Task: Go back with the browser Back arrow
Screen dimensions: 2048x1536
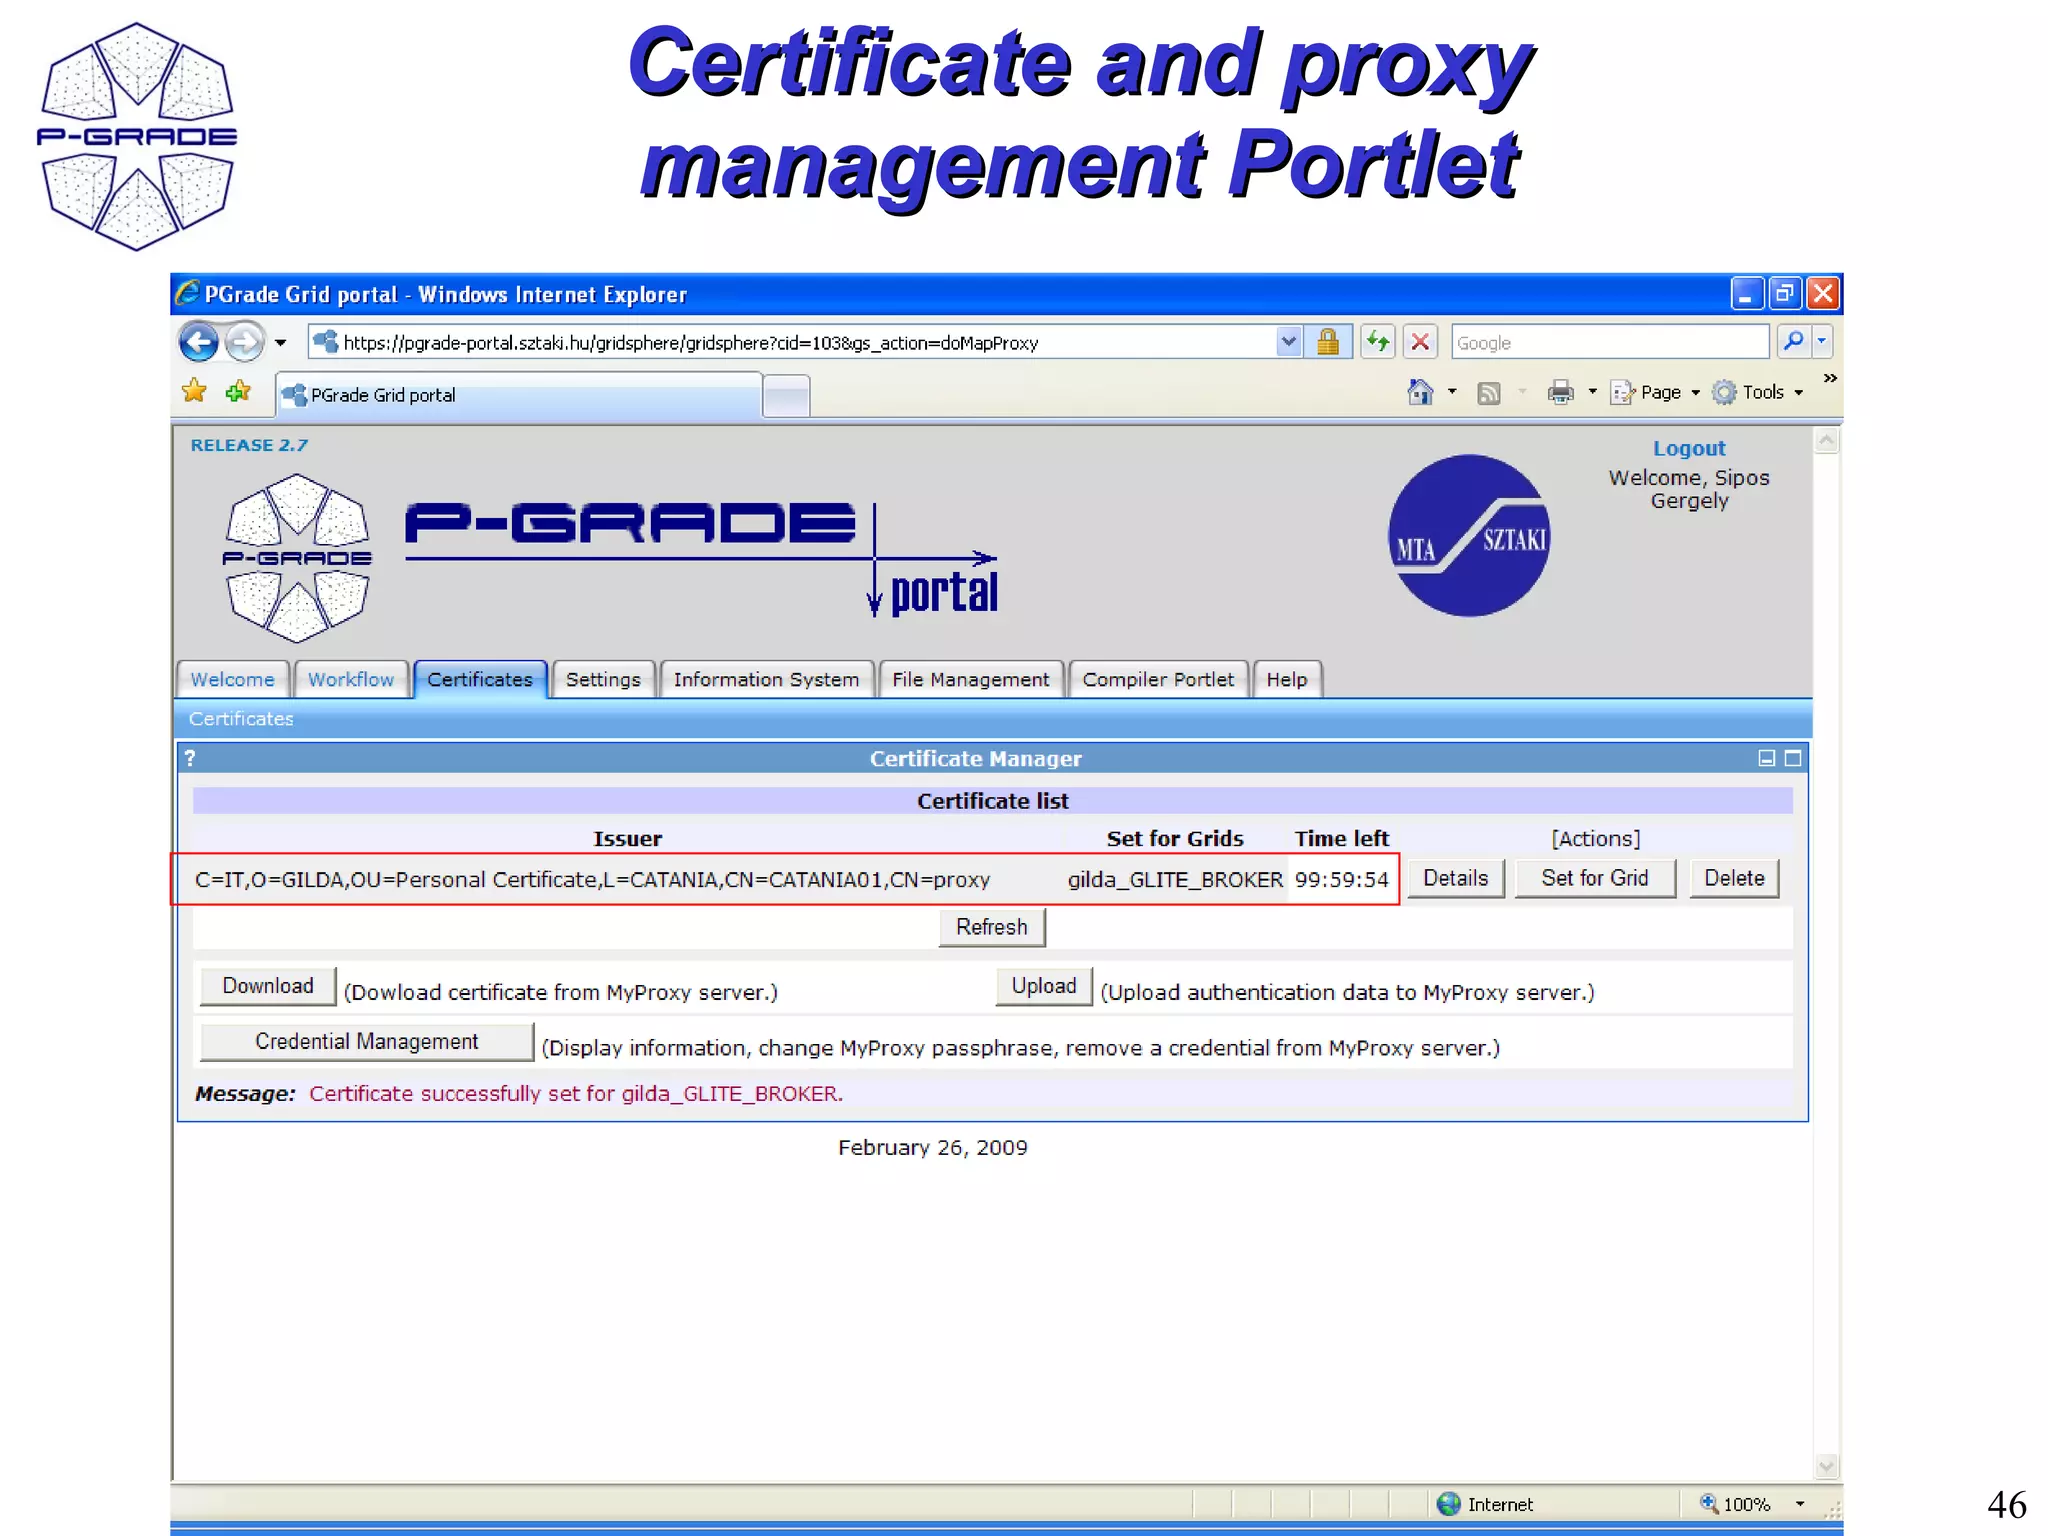Action: point(198,342)
